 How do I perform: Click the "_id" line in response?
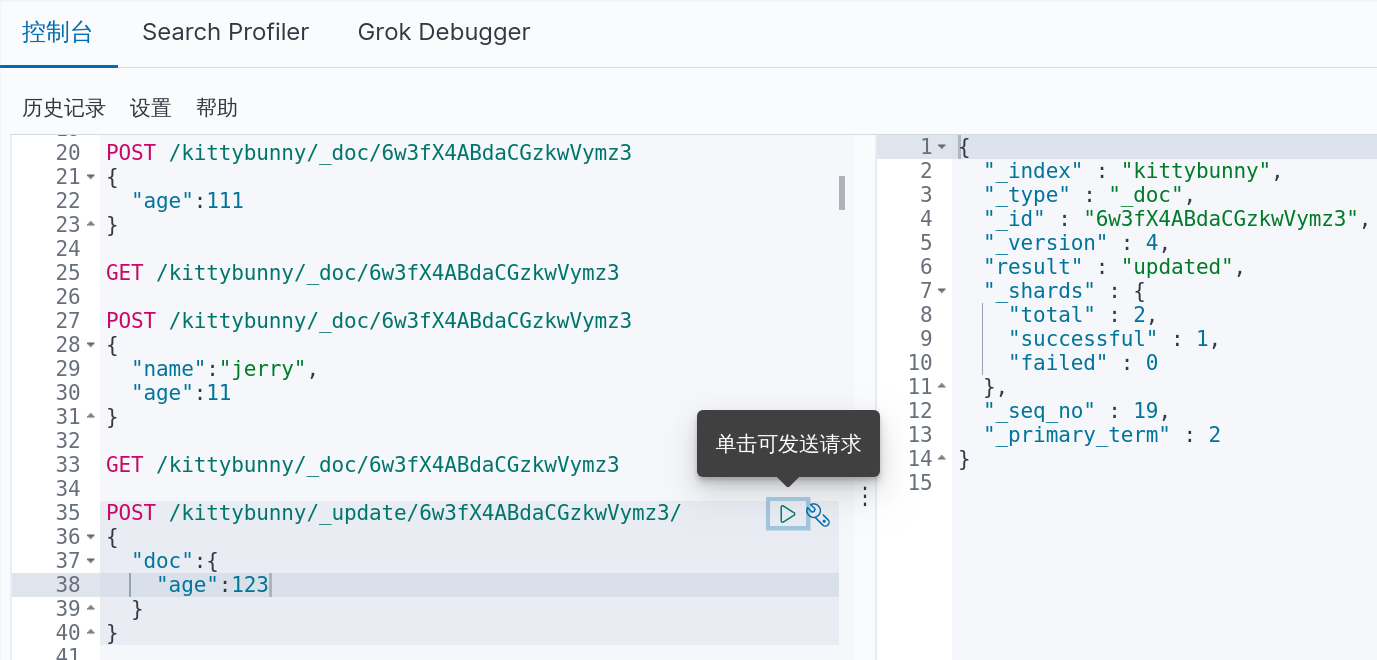pyautogui.click(x=1177, y=219)
